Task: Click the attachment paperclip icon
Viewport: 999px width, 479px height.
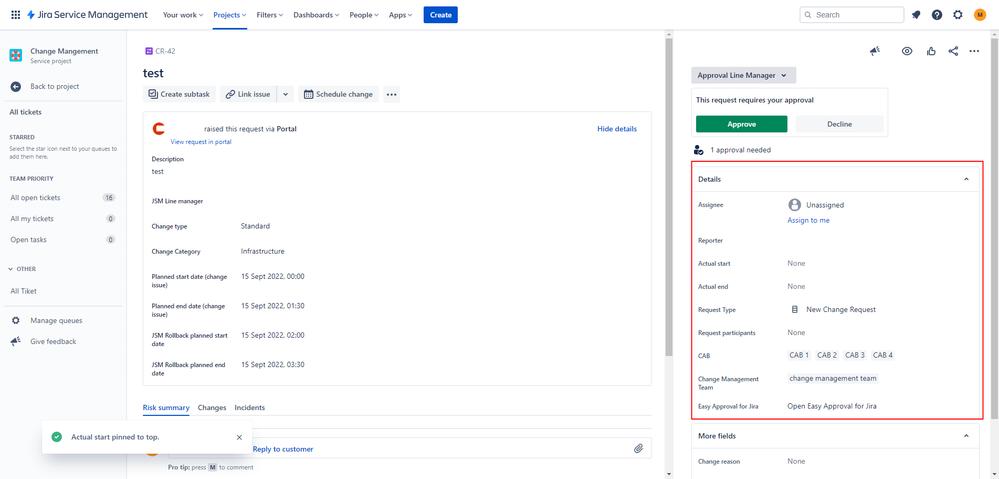Action: [x=638, y=448]
